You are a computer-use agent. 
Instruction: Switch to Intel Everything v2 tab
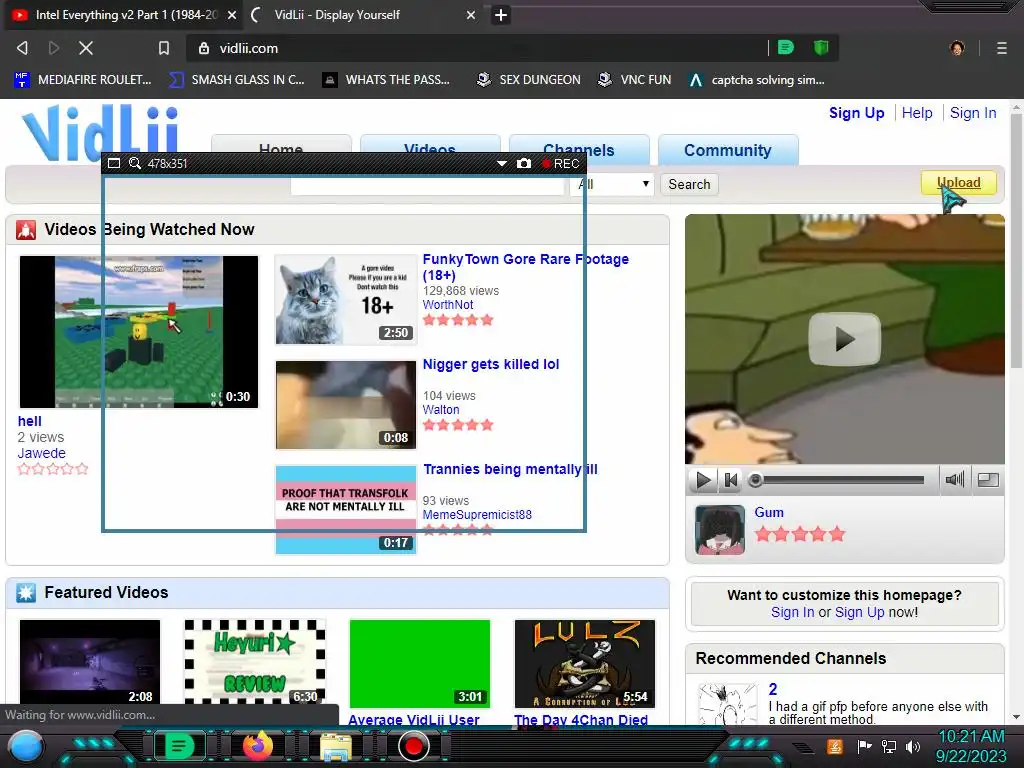[x=124, y=14]
